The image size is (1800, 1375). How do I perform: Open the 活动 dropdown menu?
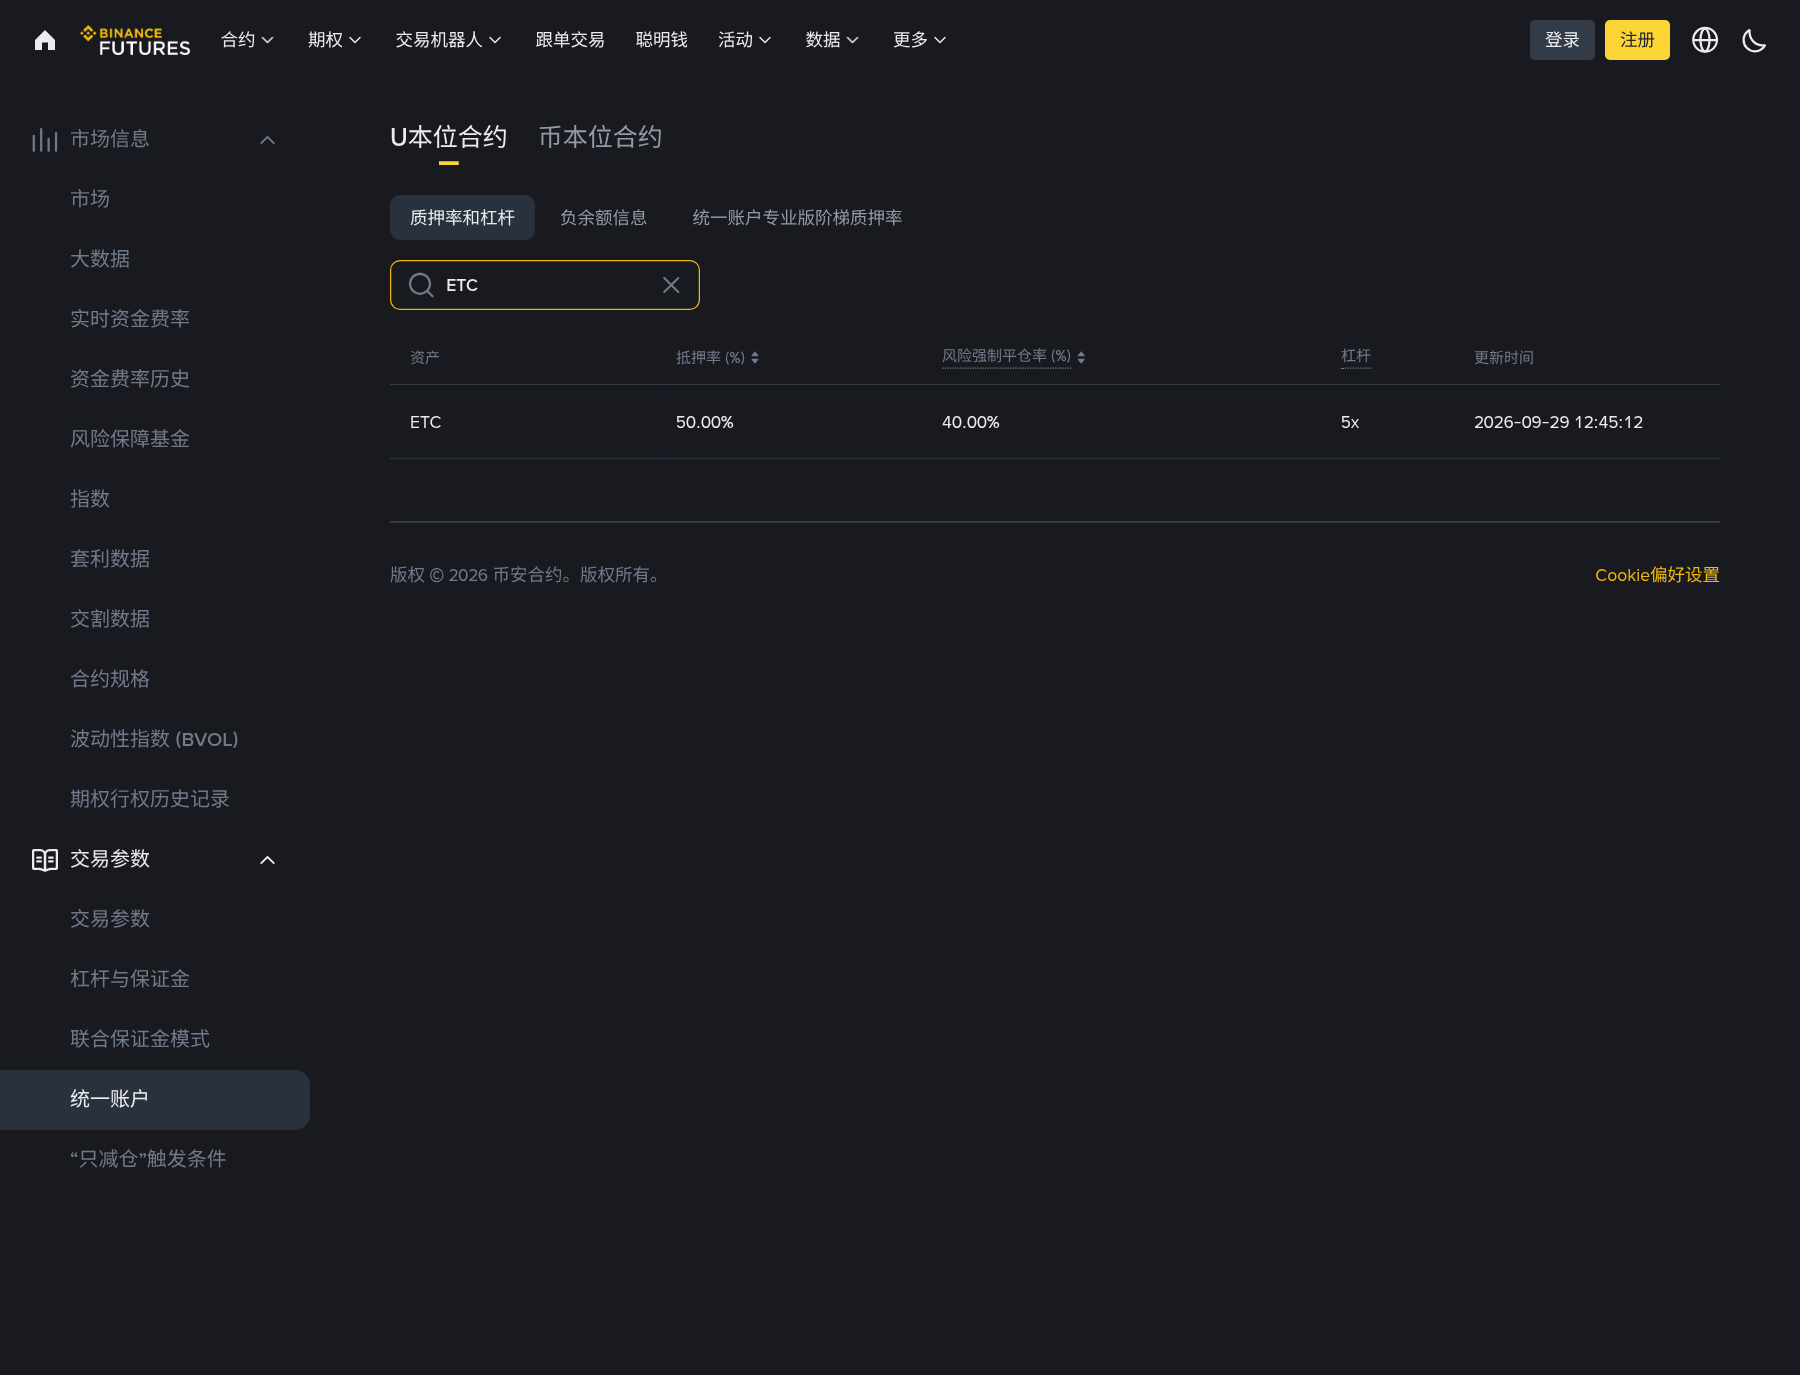[x=744, y=40]
